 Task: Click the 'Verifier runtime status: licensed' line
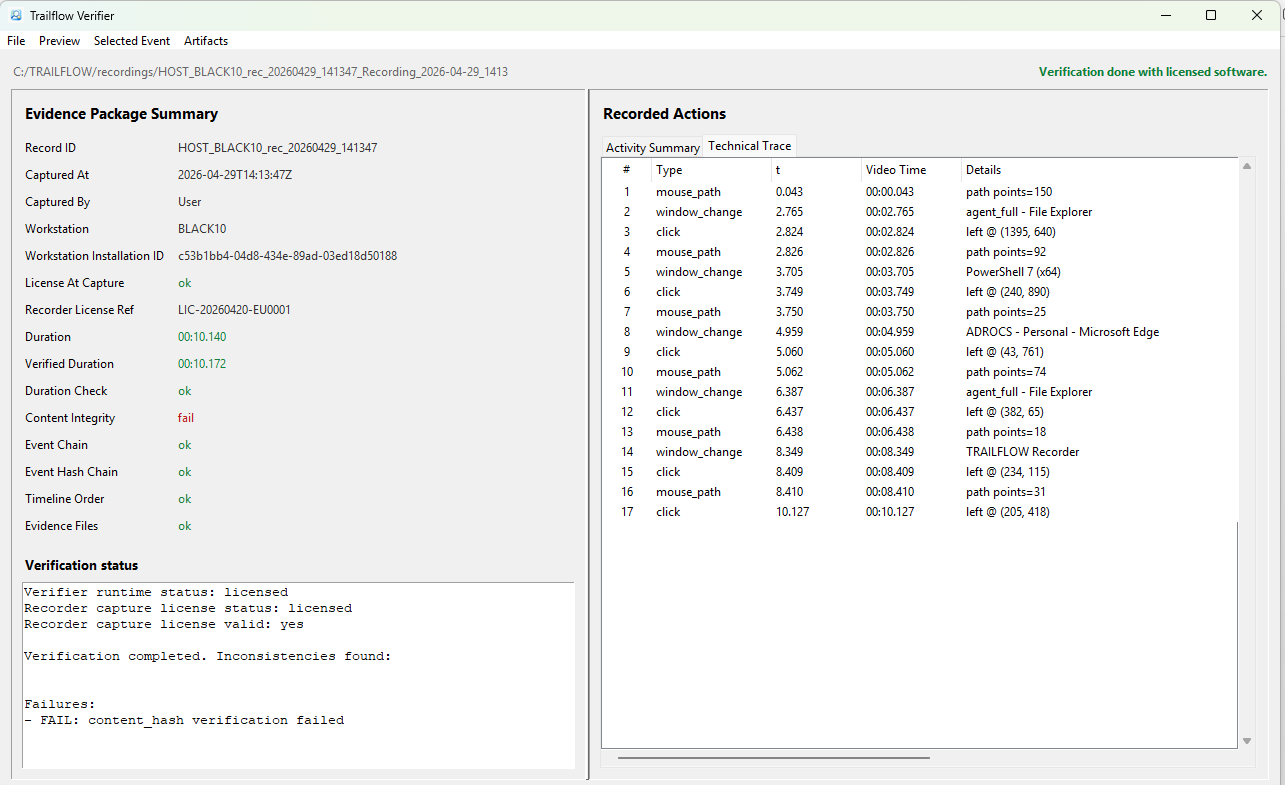156,592
